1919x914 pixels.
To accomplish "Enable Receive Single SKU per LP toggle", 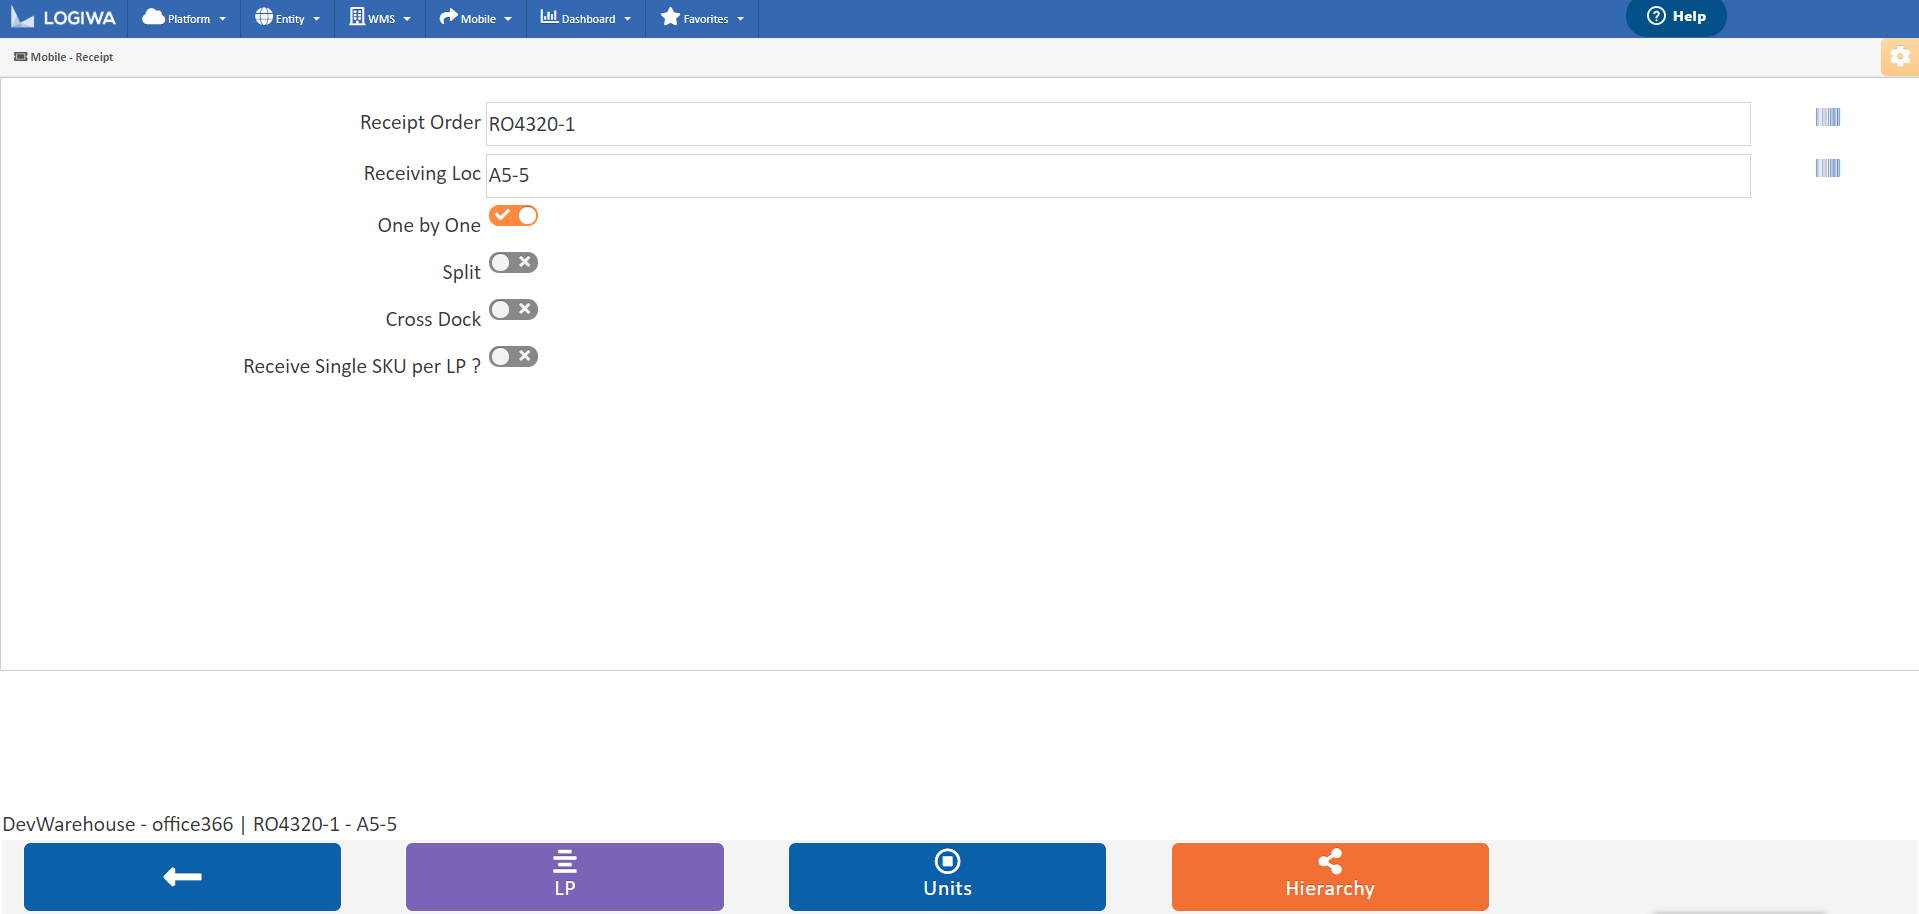I will click(513, 356).
